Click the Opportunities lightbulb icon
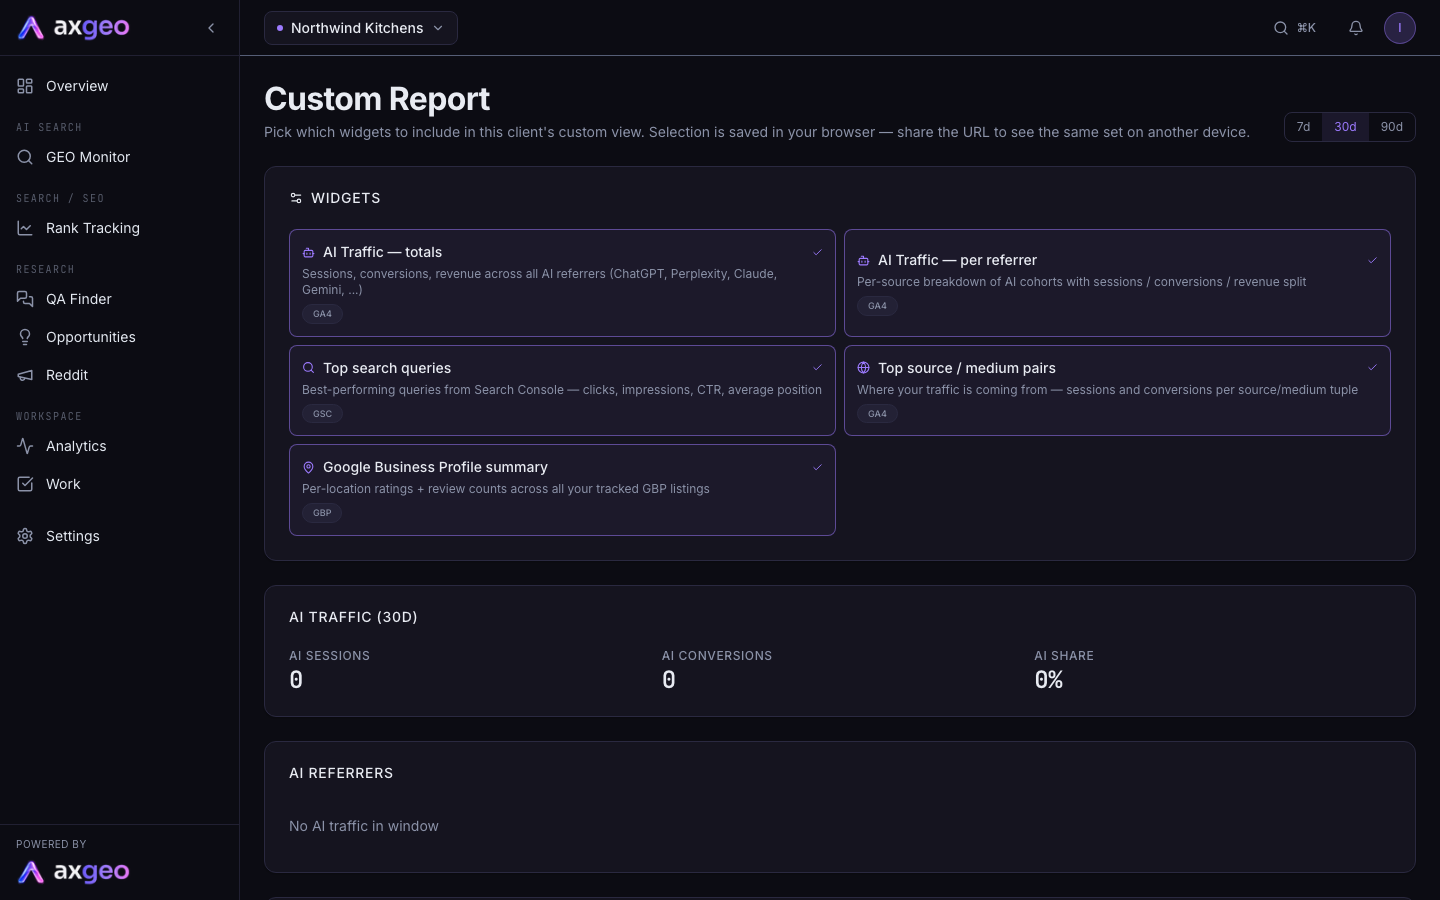Image resolution: width=1440 pixels, height=900 pixels. coord(25,337)
